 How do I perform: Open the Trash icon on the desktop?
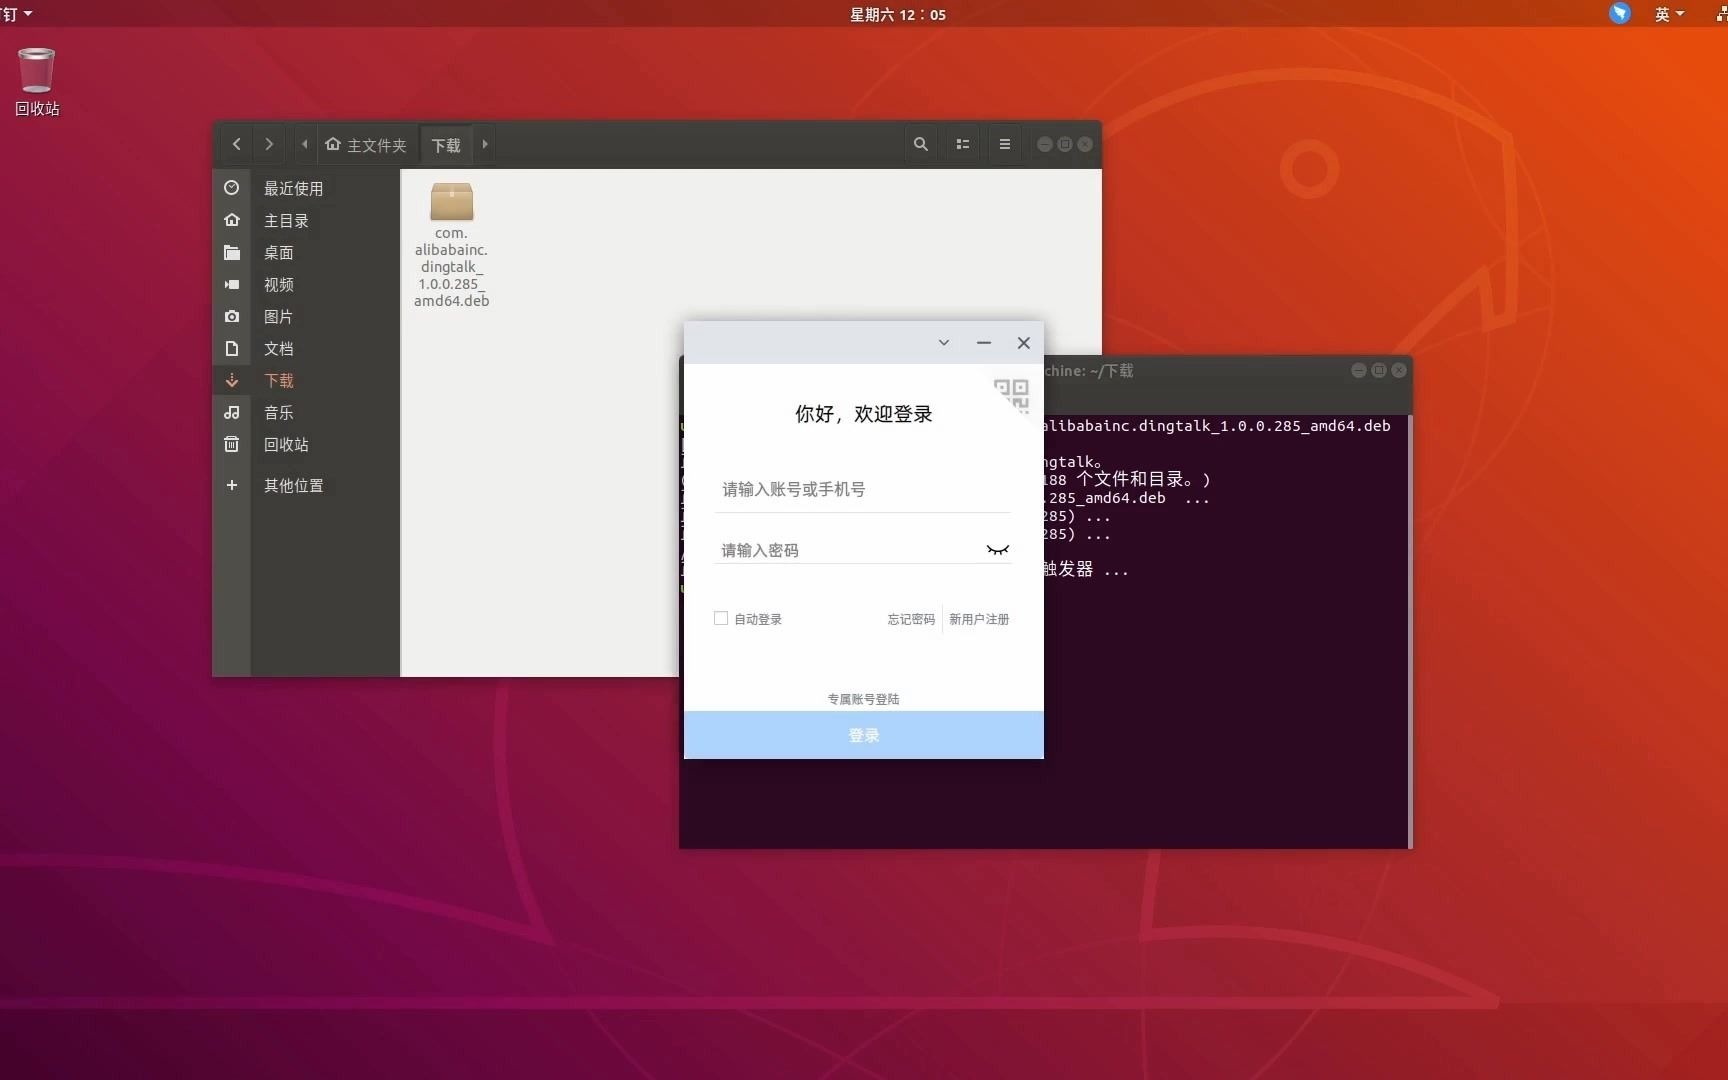click(37, 82)
